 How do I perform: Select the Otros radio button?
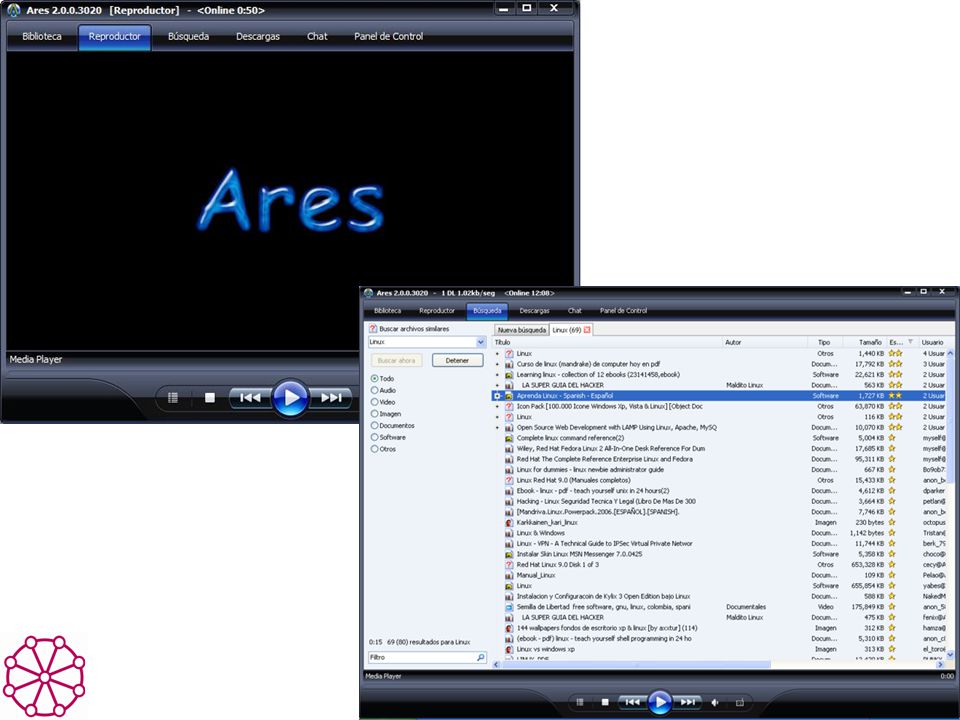coord(374,449)
